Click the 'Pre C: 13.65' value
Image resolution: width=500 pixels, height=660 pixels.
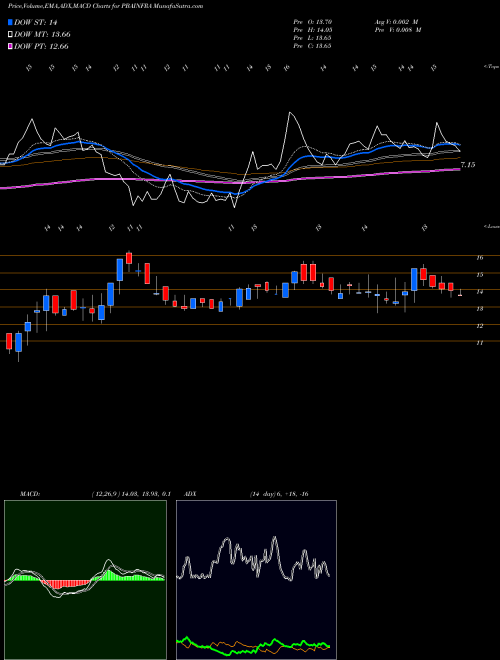pos(313,46)
